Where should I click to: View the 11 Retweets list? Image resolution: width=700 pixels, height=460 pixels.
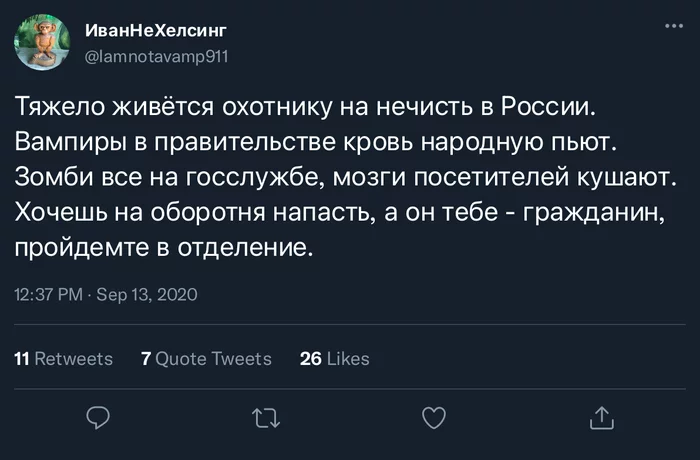point(63,358)
